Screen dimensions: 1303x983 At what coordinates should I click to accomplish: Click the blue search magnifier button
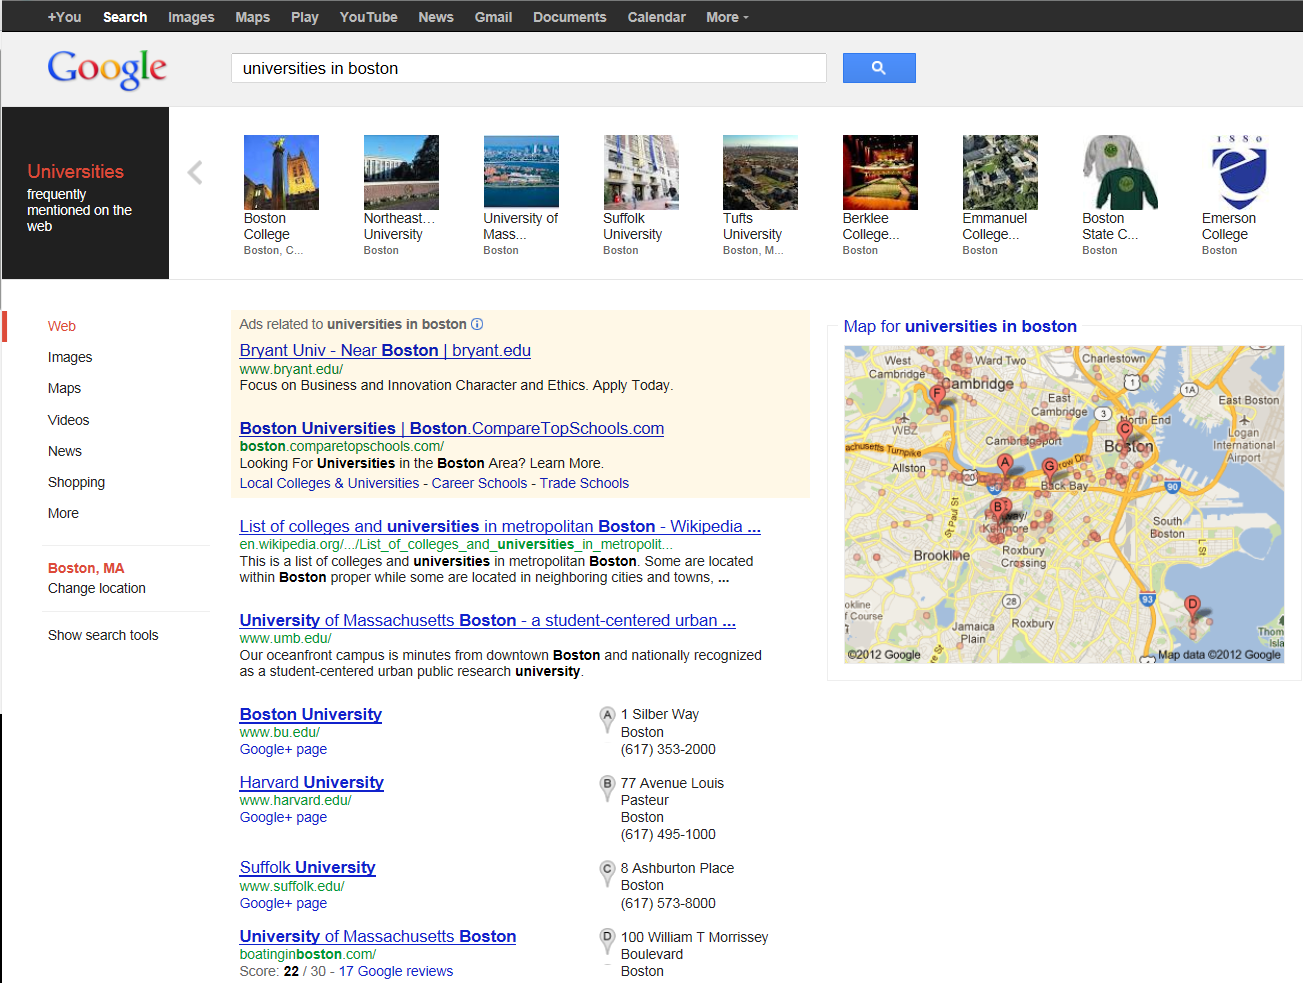tap(879, 68)
